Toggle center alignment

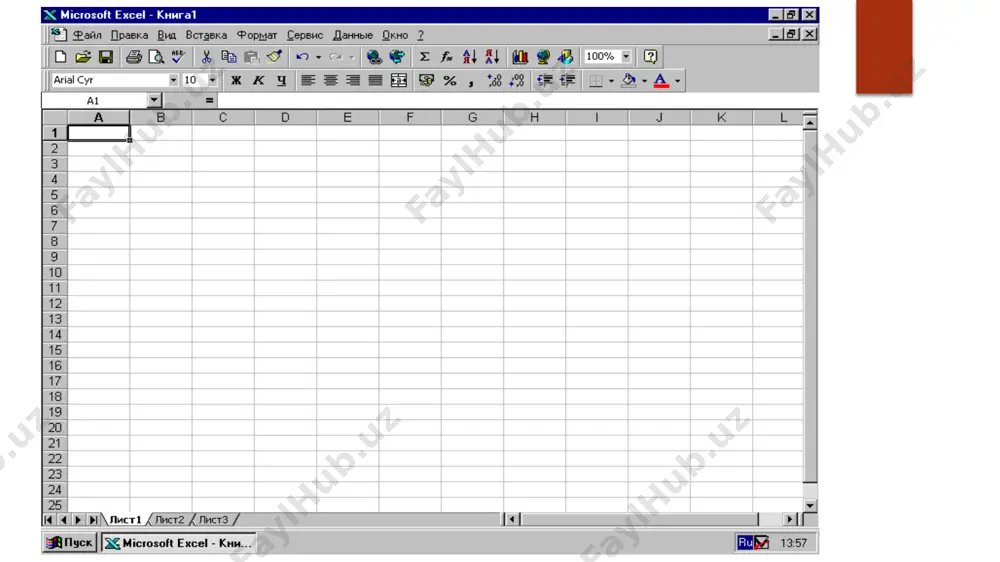pos(330,80)
